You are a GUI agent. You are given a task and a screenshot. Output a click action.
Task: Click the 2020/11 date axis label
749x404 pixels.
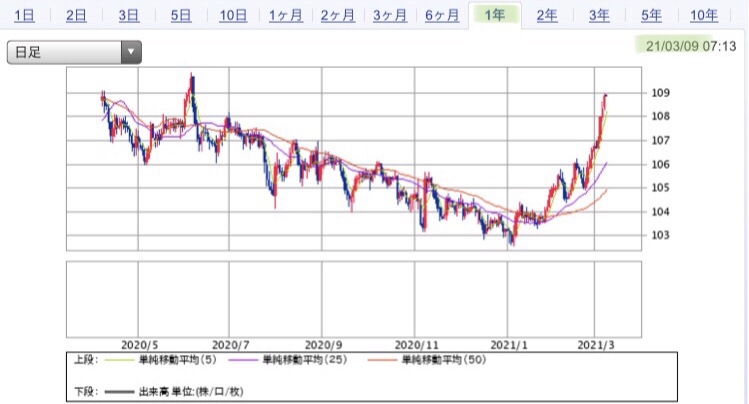click(x=417, y=345)
